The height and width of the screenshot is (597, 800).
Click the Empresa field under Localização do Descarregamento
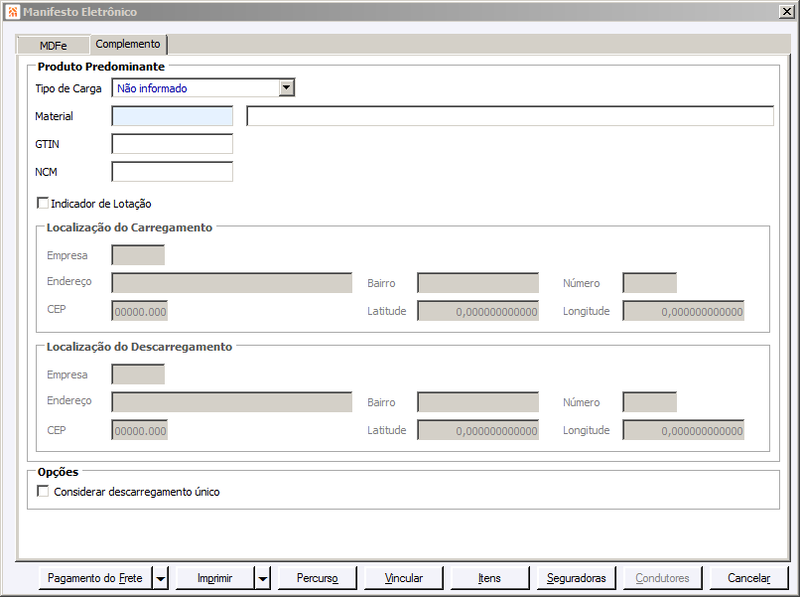[138, 374]
